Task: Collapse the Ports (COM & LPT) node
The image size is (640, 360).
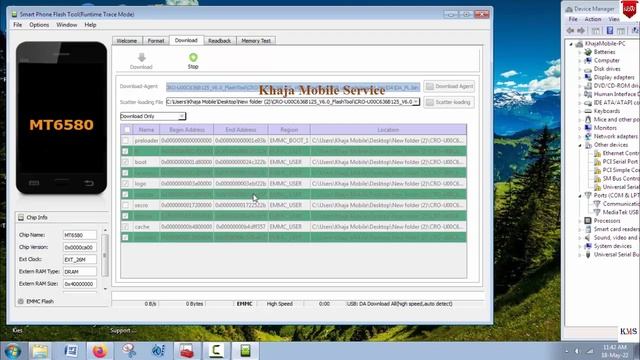Action: point(580,196)
